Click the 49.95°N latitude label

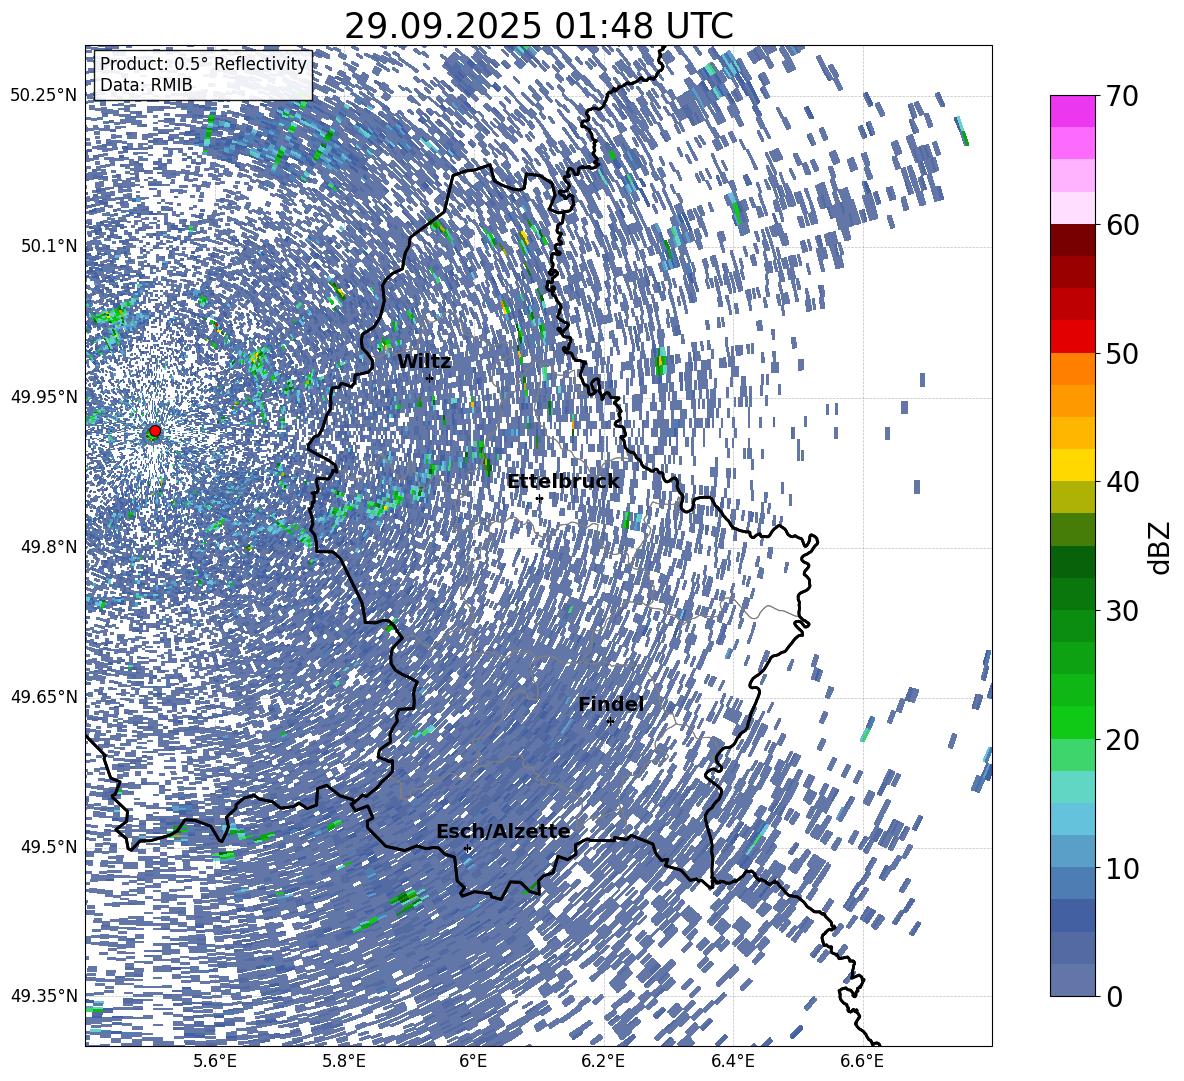point(44,397)
